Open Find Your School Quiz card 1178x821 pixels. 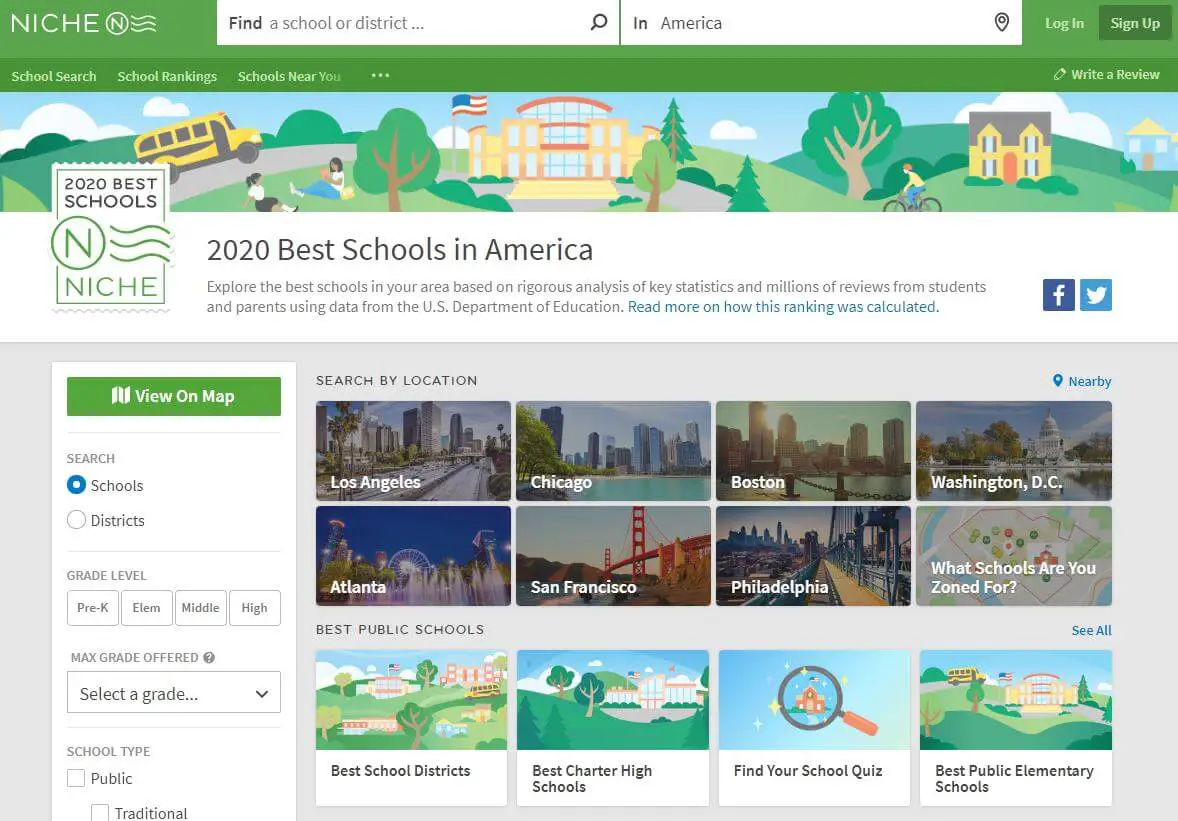point(814,728)
